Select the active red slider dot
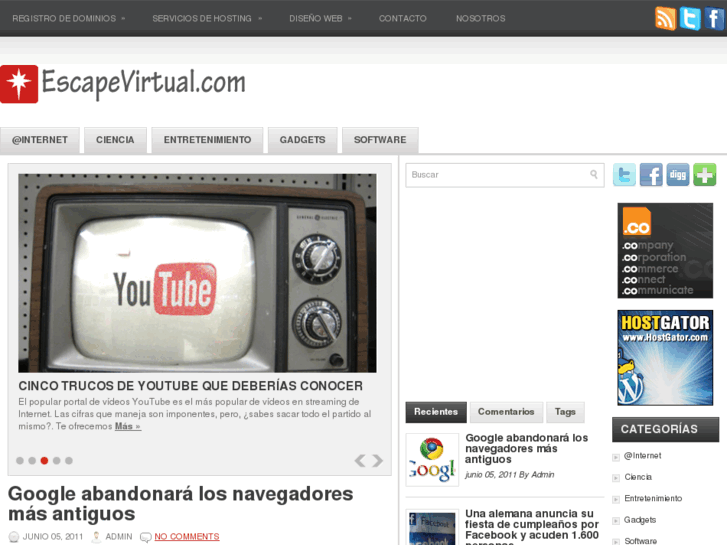Viewport: 727px width, 545px height. click(x=44, y=461)
